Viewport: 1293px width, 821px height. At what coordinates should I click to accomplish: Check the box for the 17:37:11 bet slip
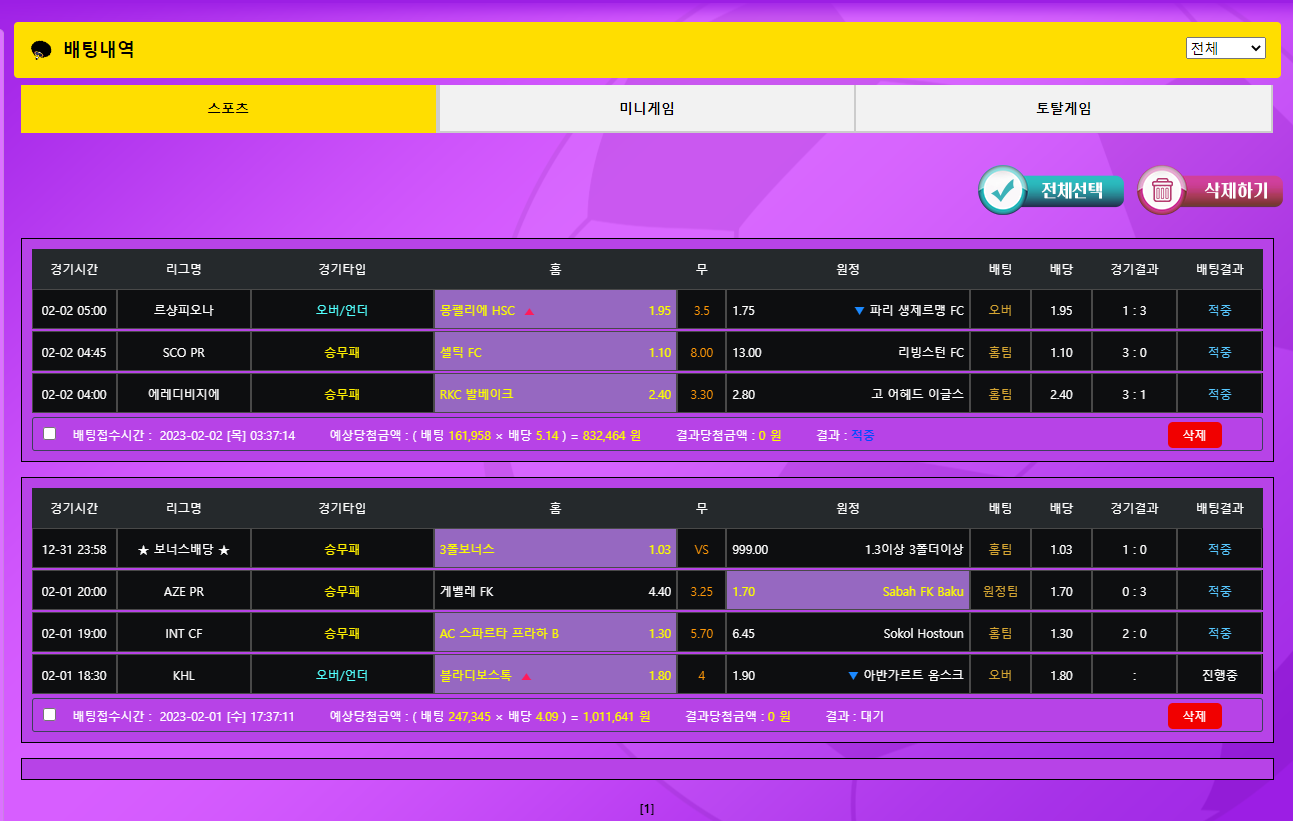(50, 715)
